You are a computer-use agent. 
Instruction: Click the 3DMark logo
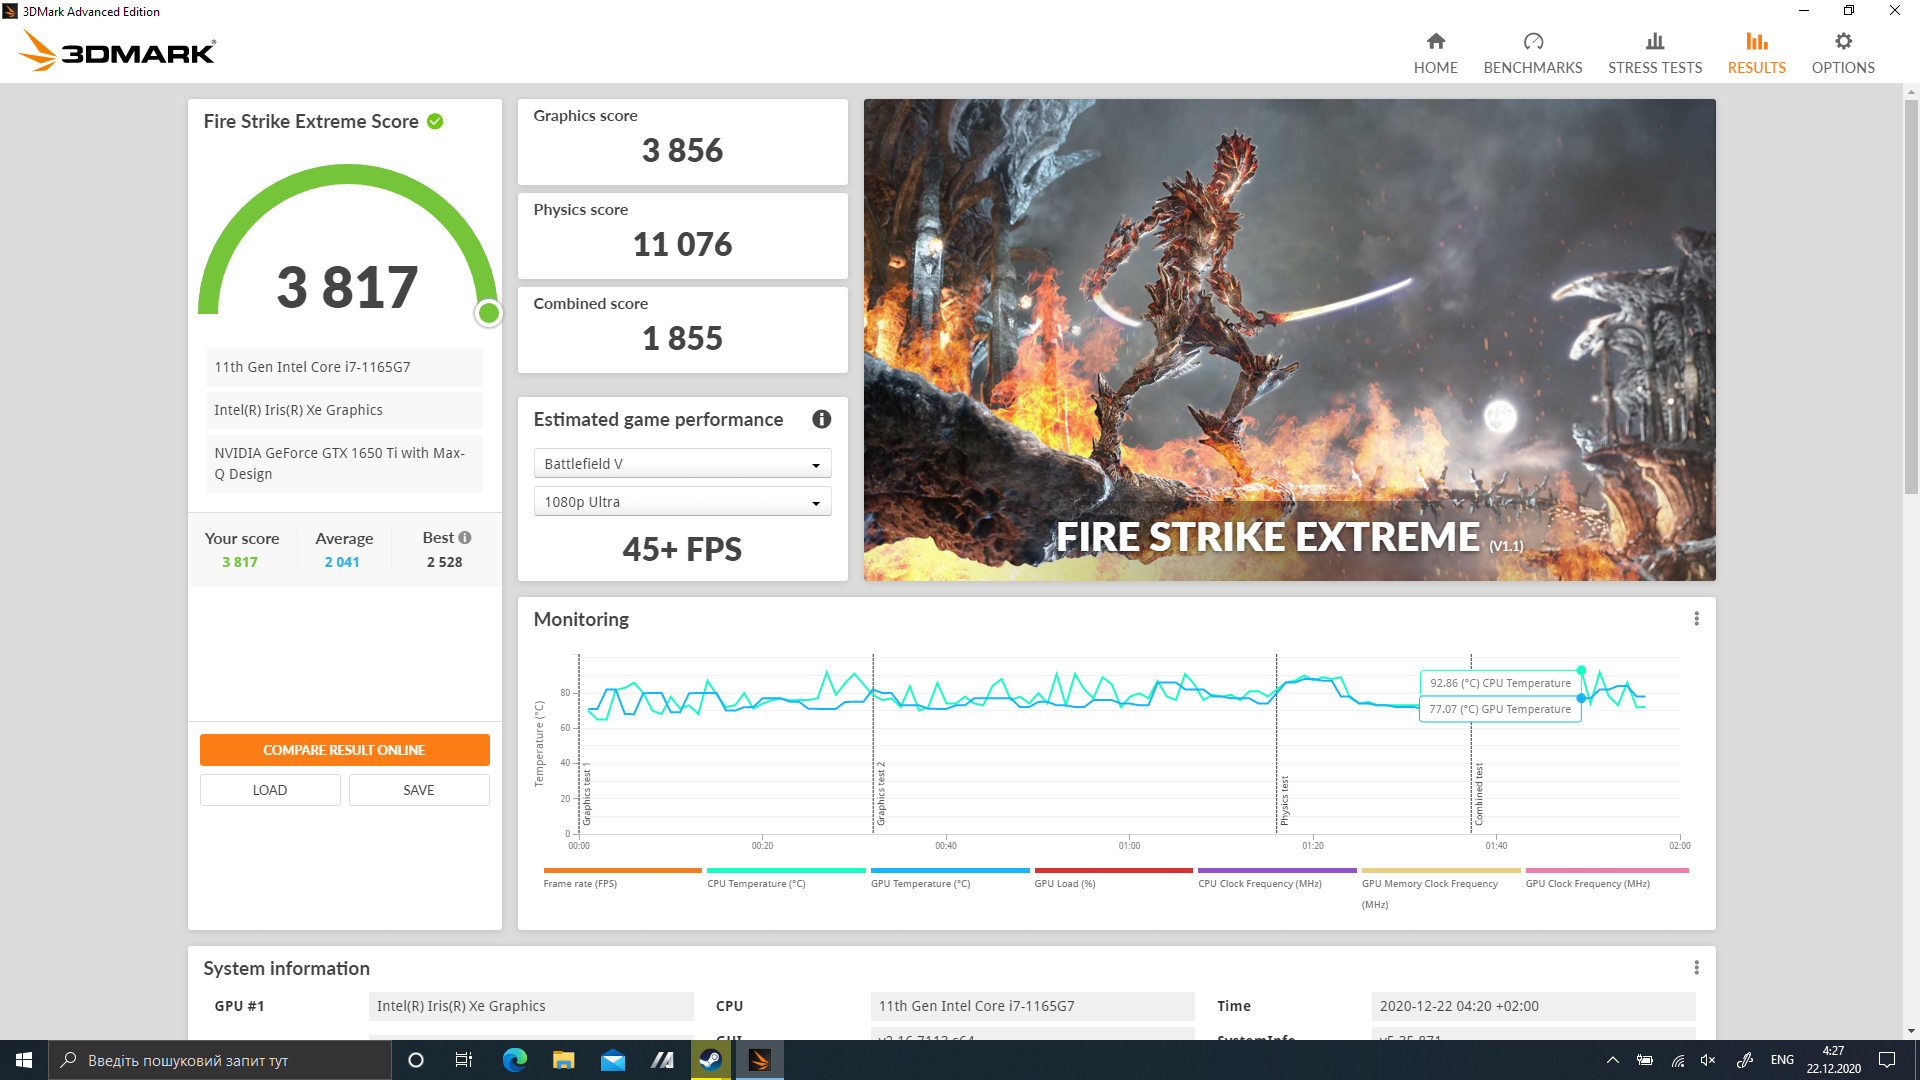(117, 51)
